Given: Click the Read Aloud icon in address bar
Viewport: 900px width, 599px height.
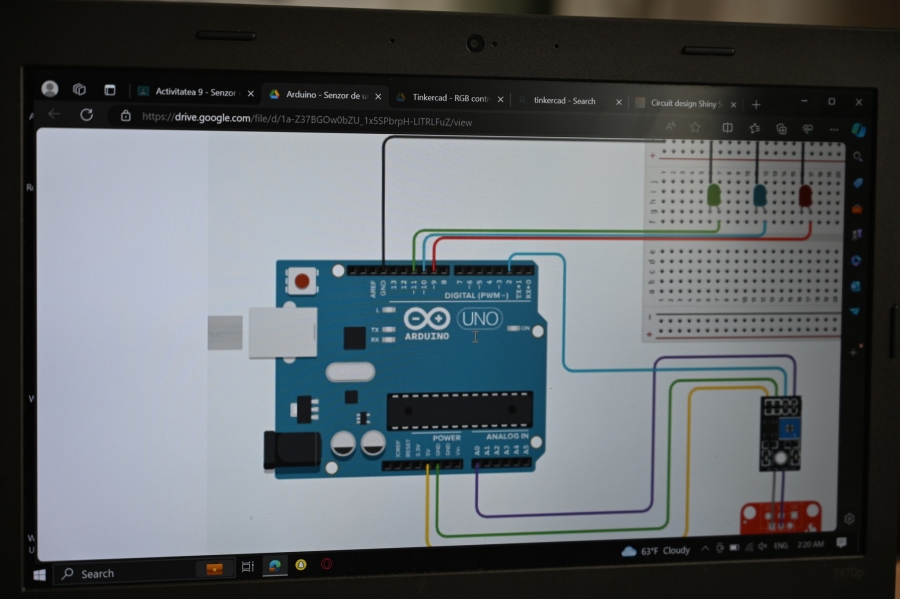Looking at the screenshot, I should point(670,126).
